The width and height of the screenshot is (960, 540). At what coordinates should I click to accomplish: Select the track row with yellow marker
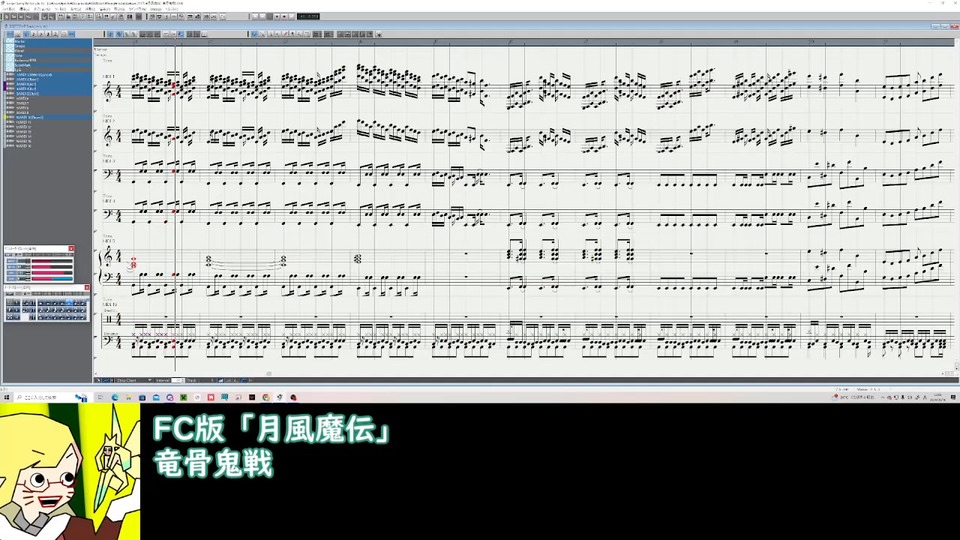[x=49, y=117]
